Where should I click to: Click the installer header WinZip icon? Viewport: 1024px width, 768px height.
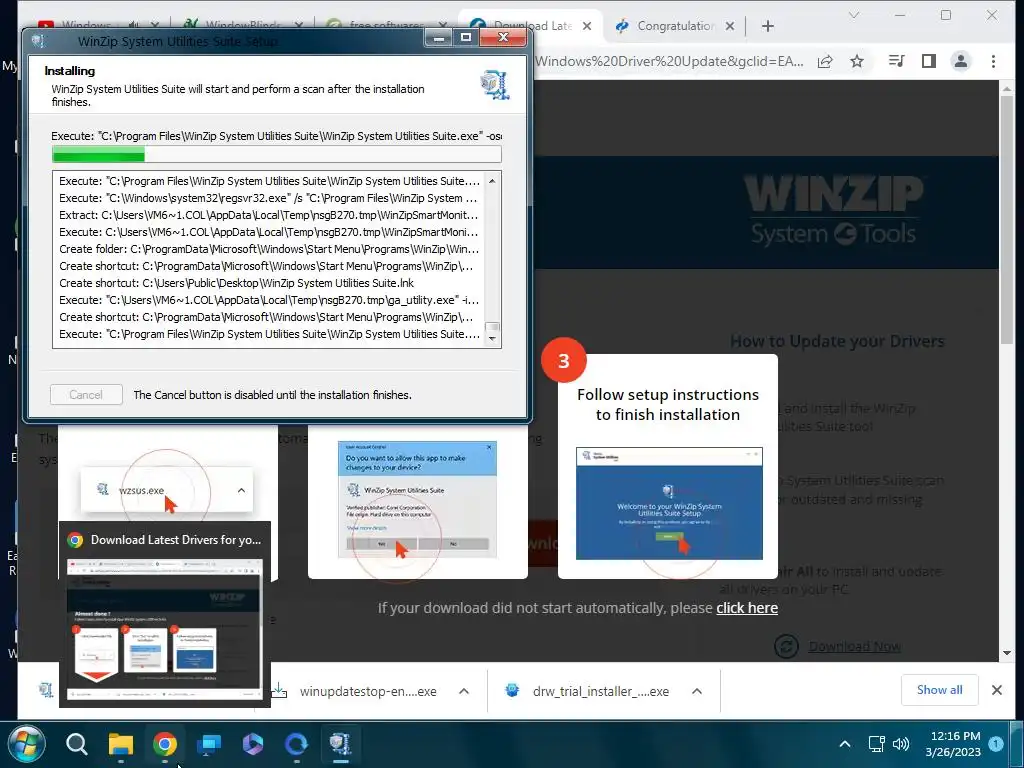point(494,85)
